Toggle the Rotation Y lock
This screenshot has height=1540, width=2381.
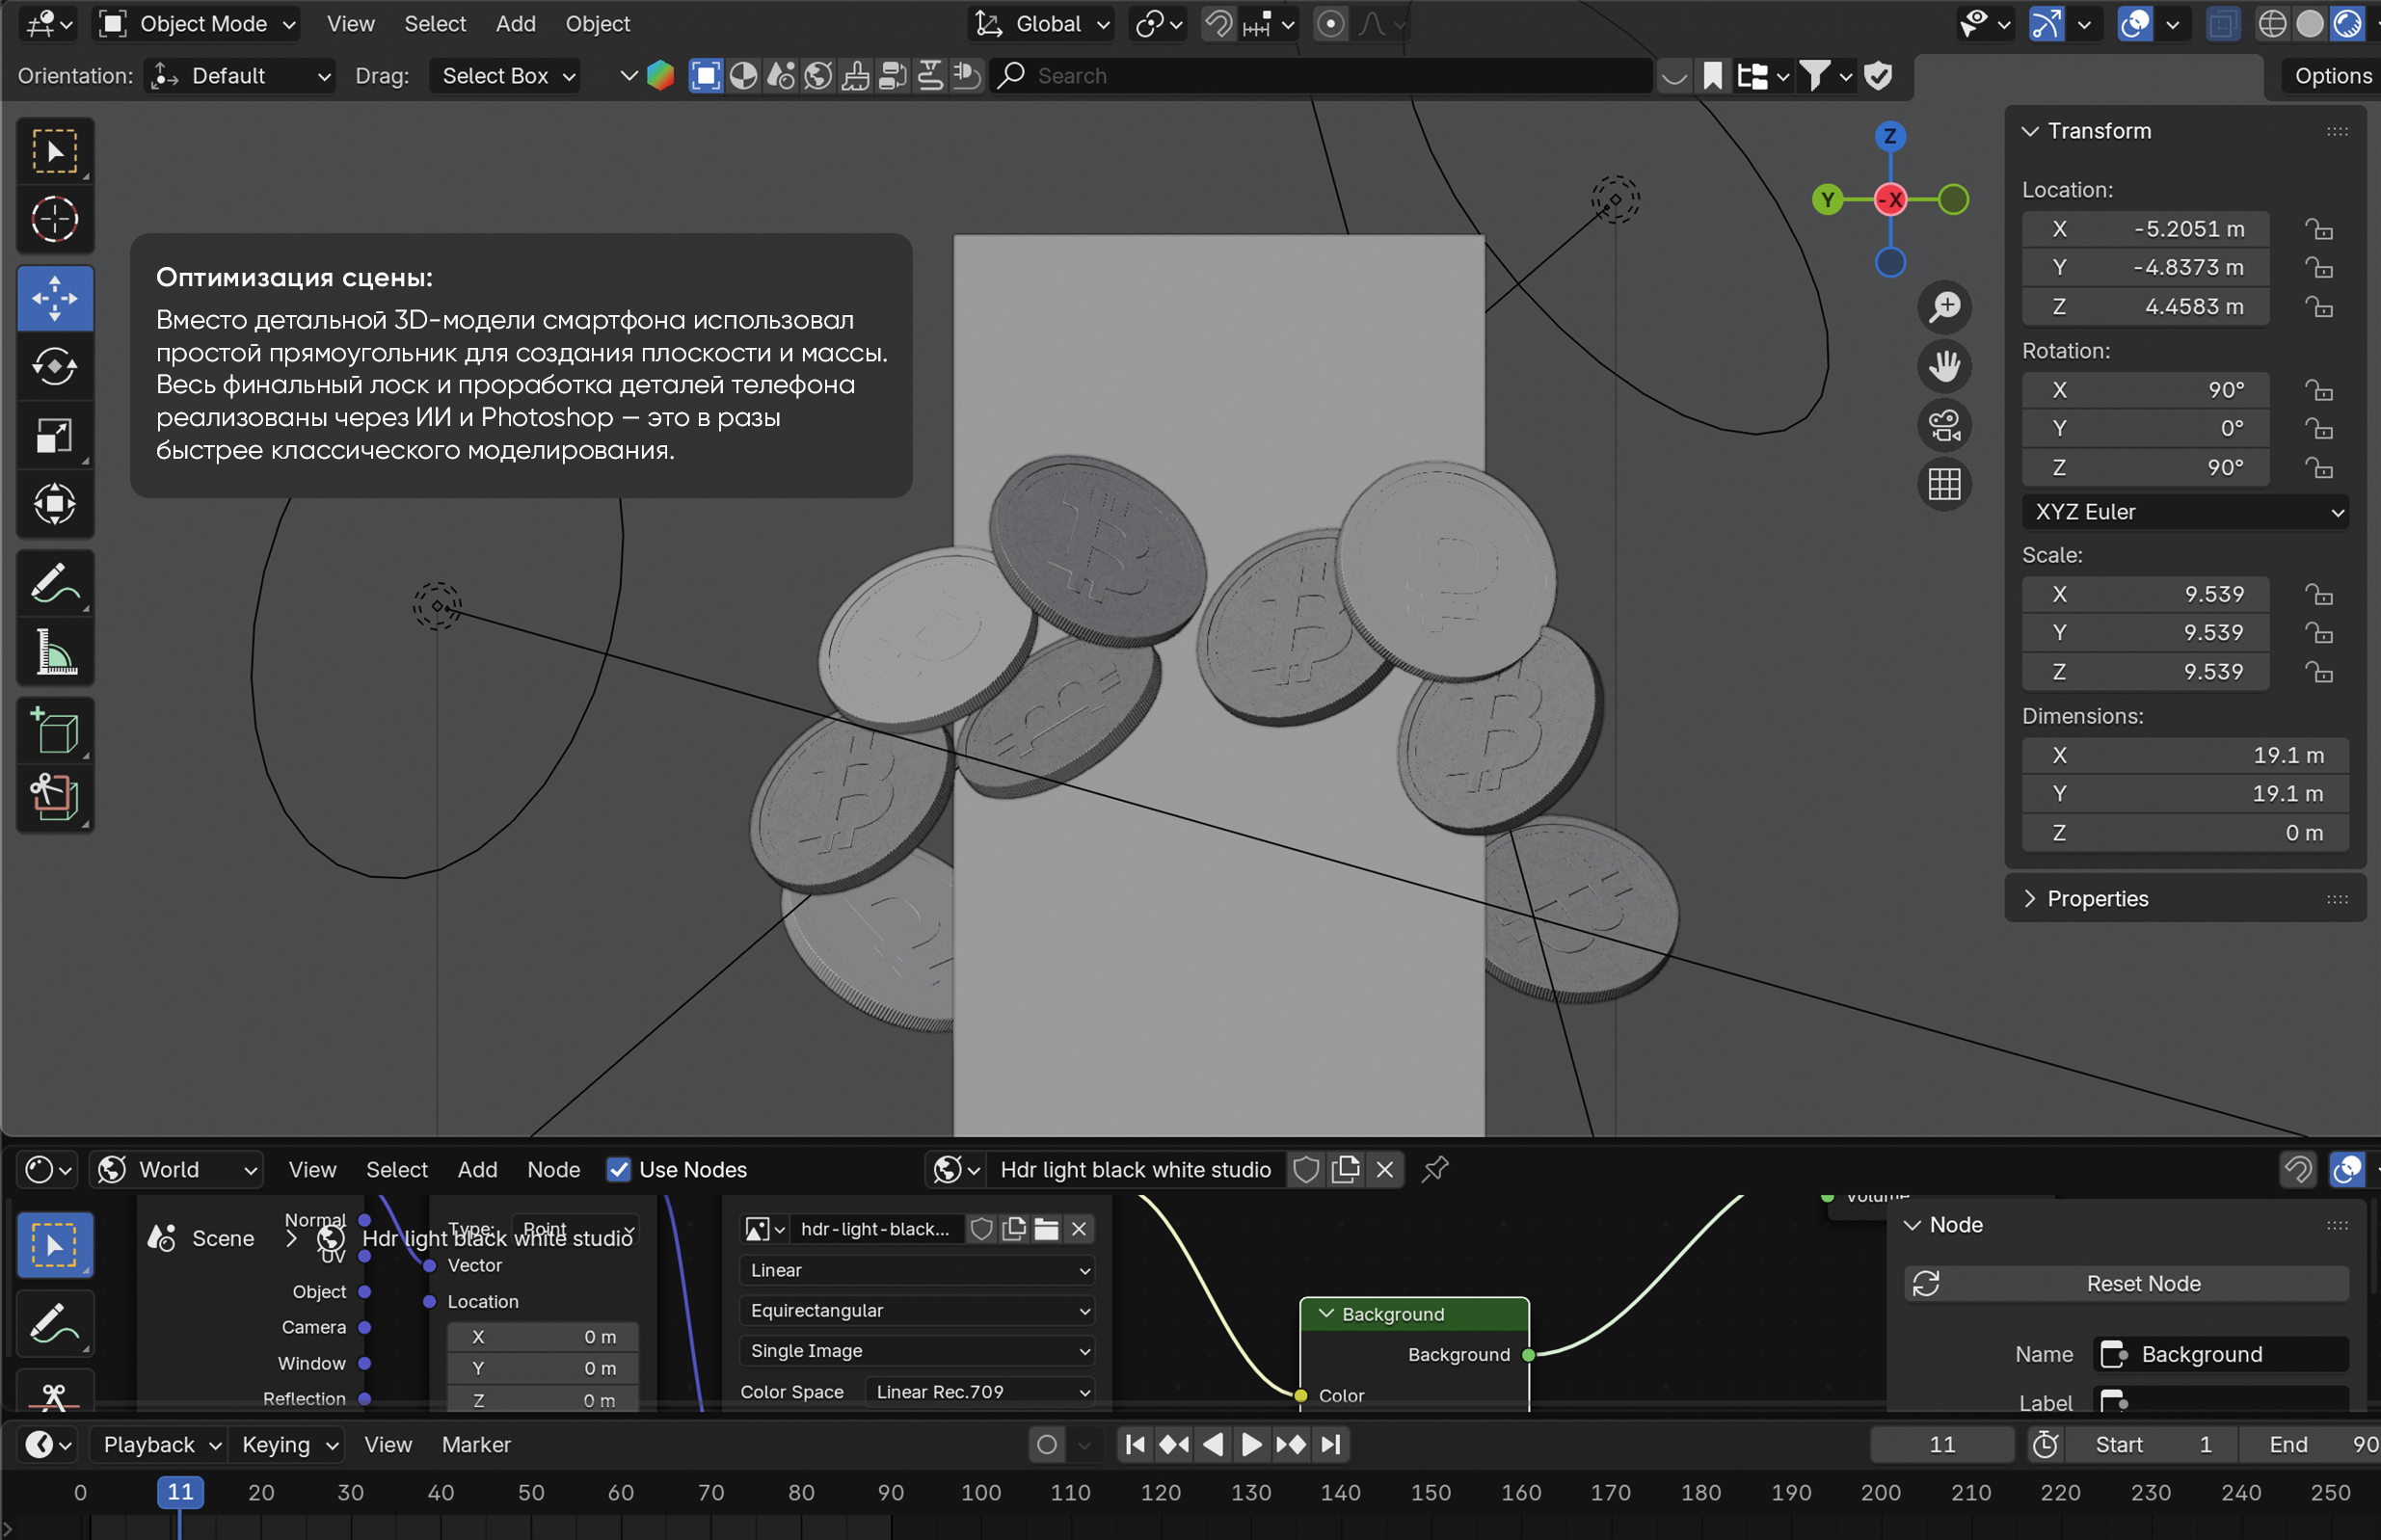[2319, 428]
